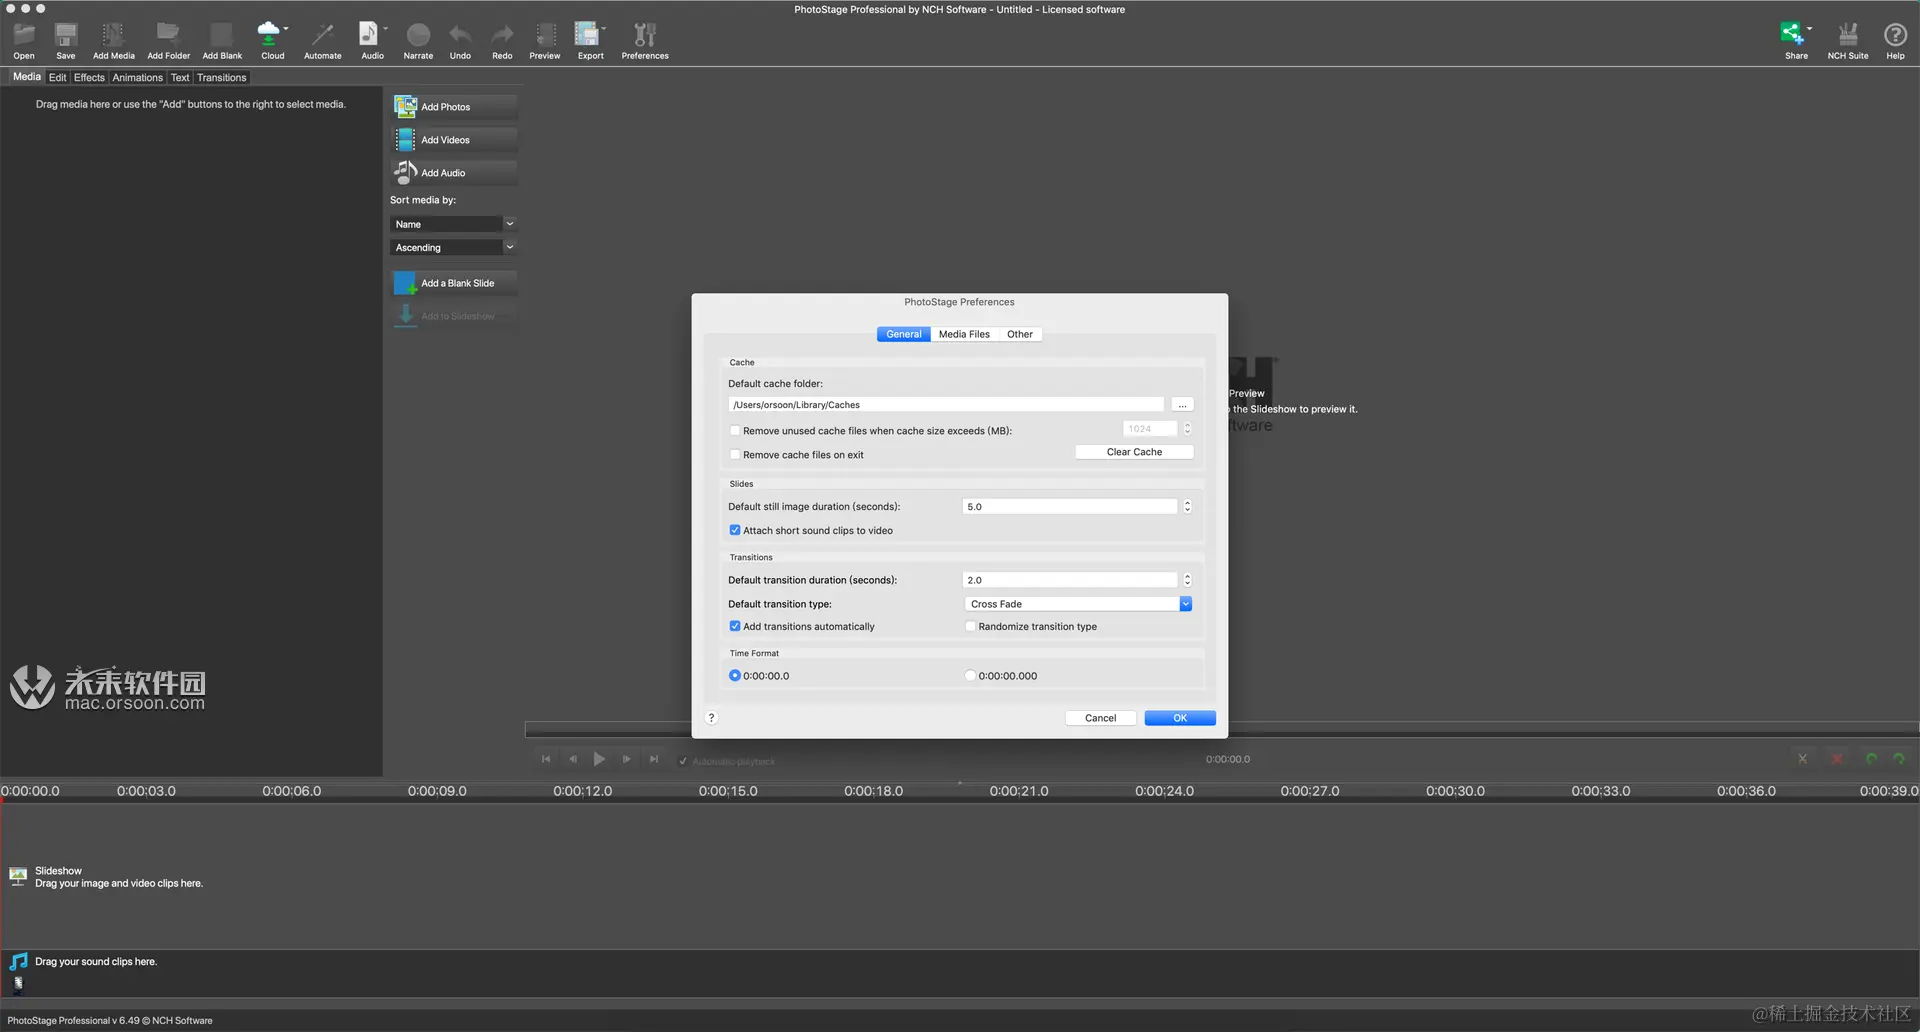
Task: Open the Default transition type dropdown
Action: pos(1078,604)
